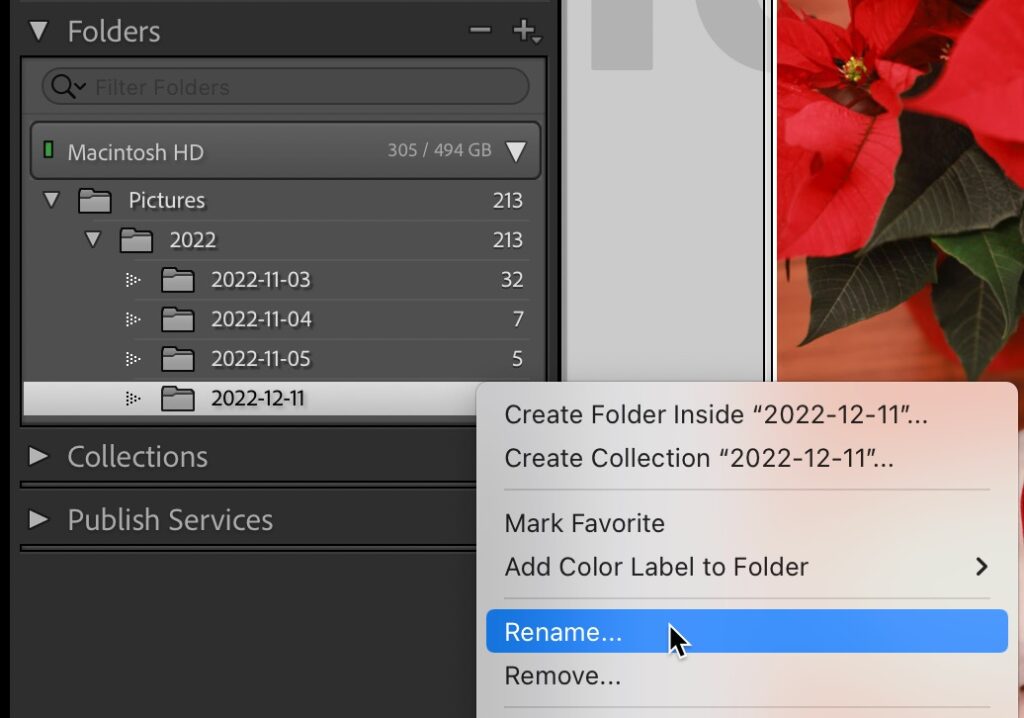Expand the Publish Services panel
Viewport: 1024px width, 718px height.
click(x=39, y=520)
